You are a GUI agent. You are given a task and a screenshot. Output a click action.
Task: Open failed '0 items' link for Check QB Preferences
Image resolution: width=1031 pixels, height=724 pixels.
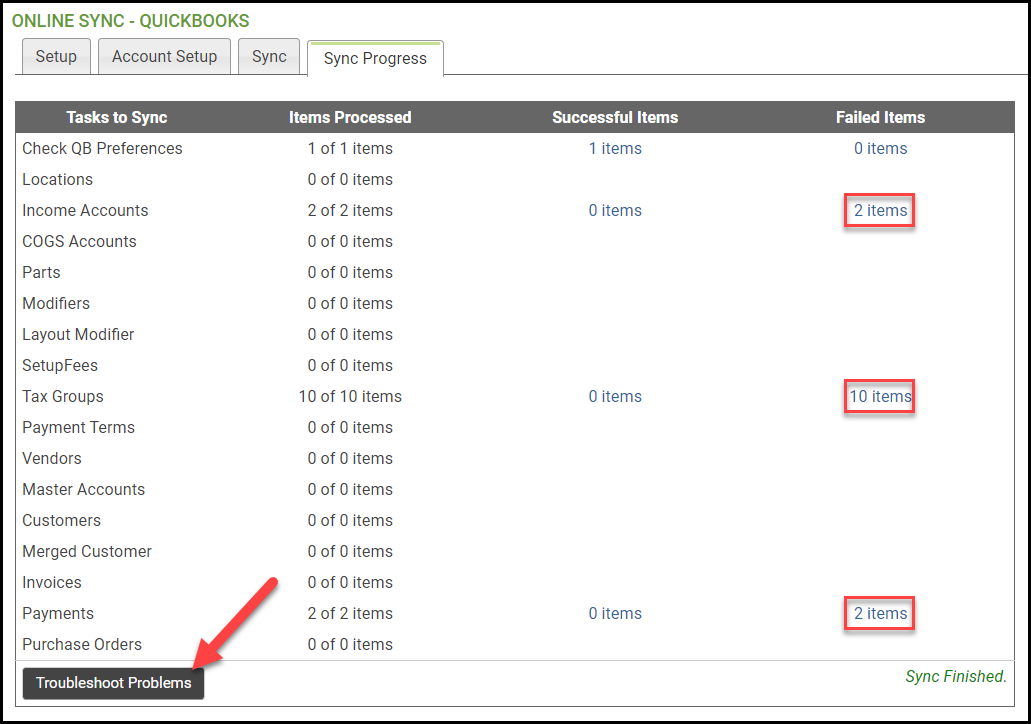point(880,149)
